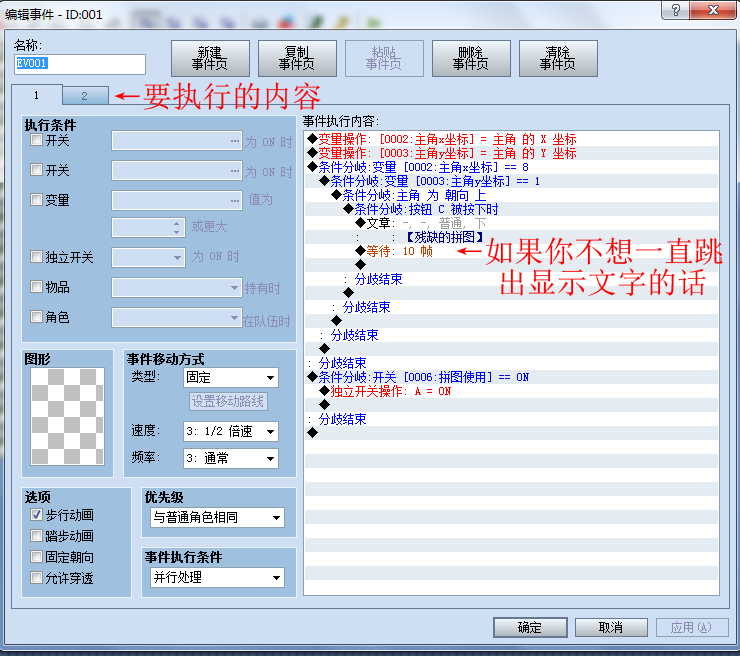Select event page tab 1

[x=36, y=95]
